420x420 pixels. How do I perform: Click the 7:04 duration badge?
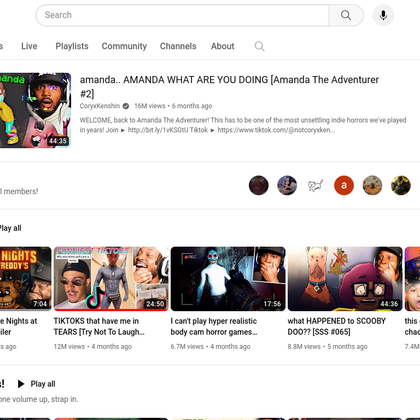pos(40,304)
